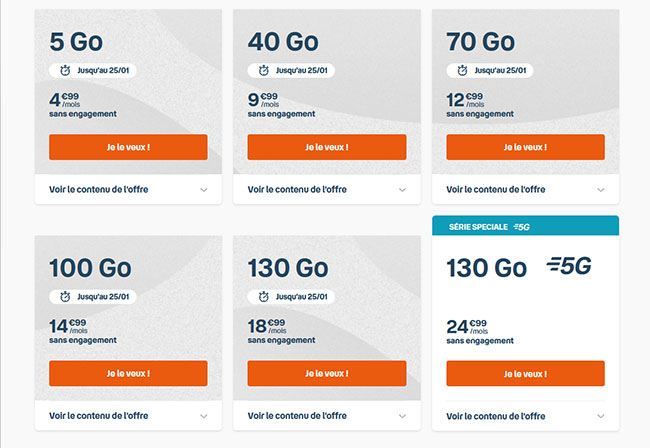Order the 100 Go plan at 14€99
650x448 pixels.
pyautogui.click(x=128, y=373)
